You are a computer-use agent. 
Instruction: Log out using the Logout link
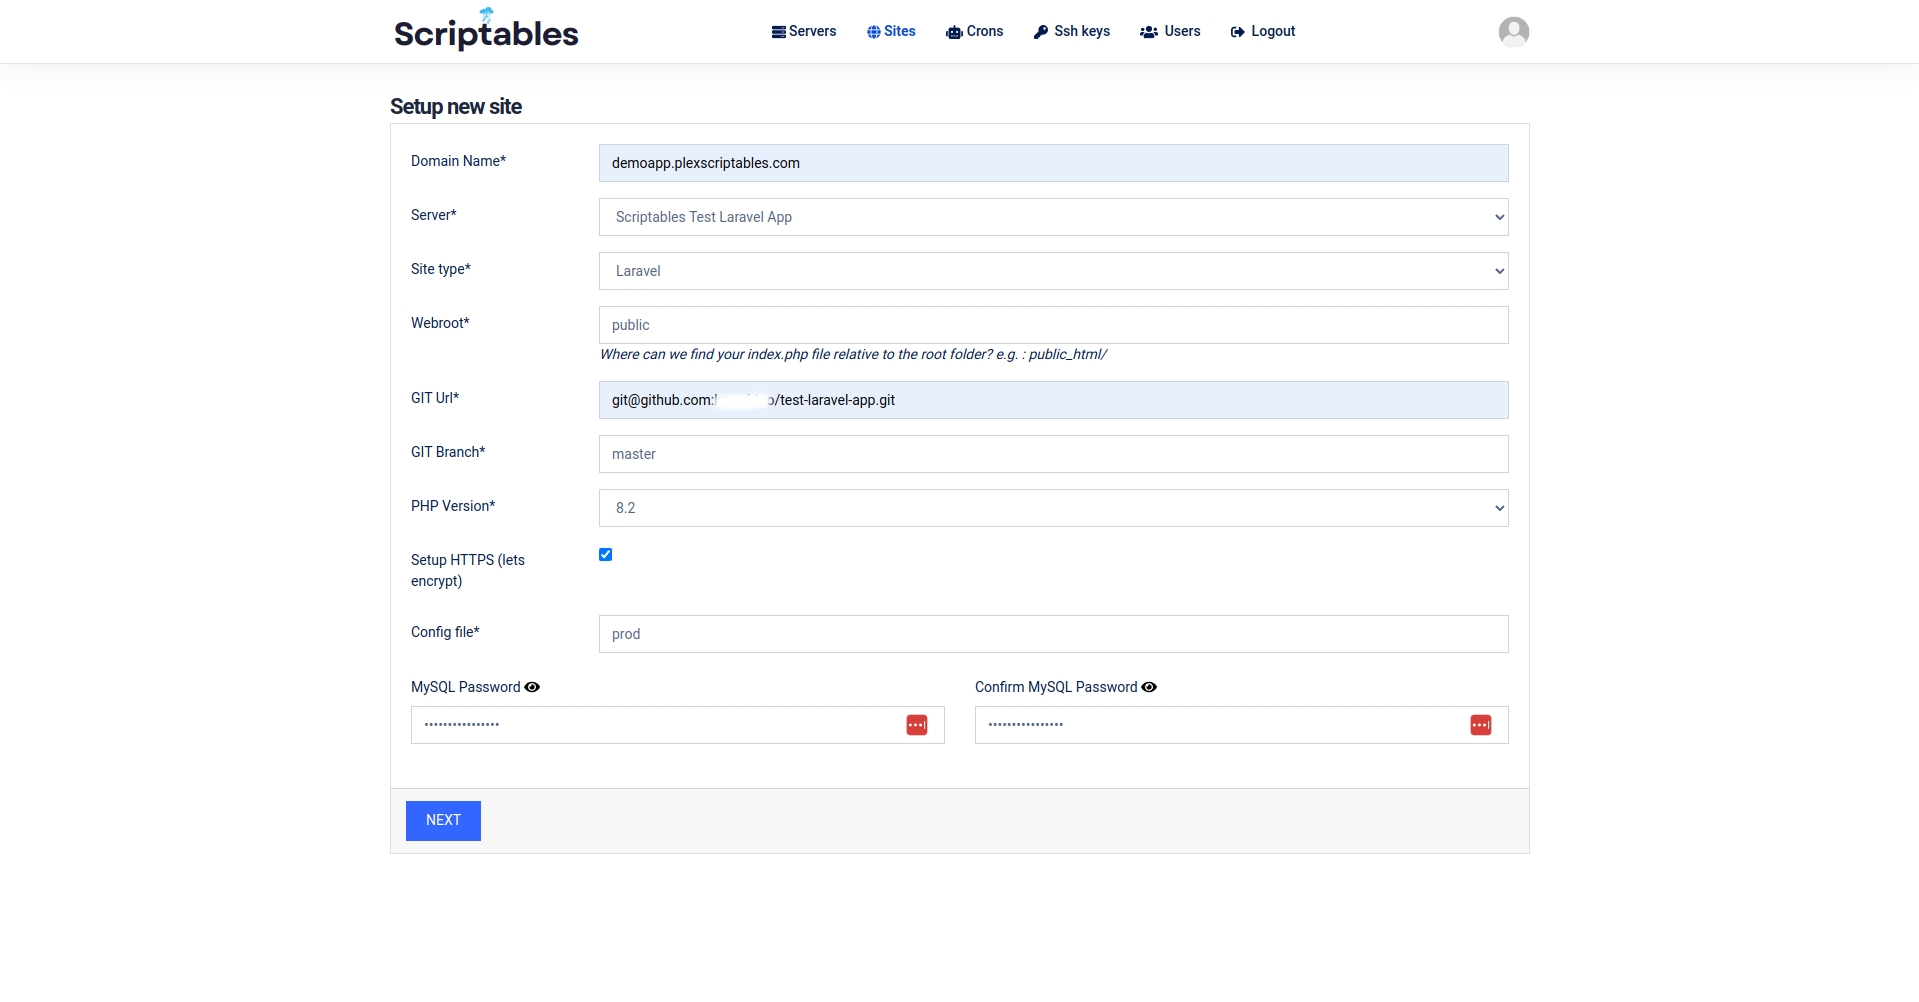(1262, 32)
